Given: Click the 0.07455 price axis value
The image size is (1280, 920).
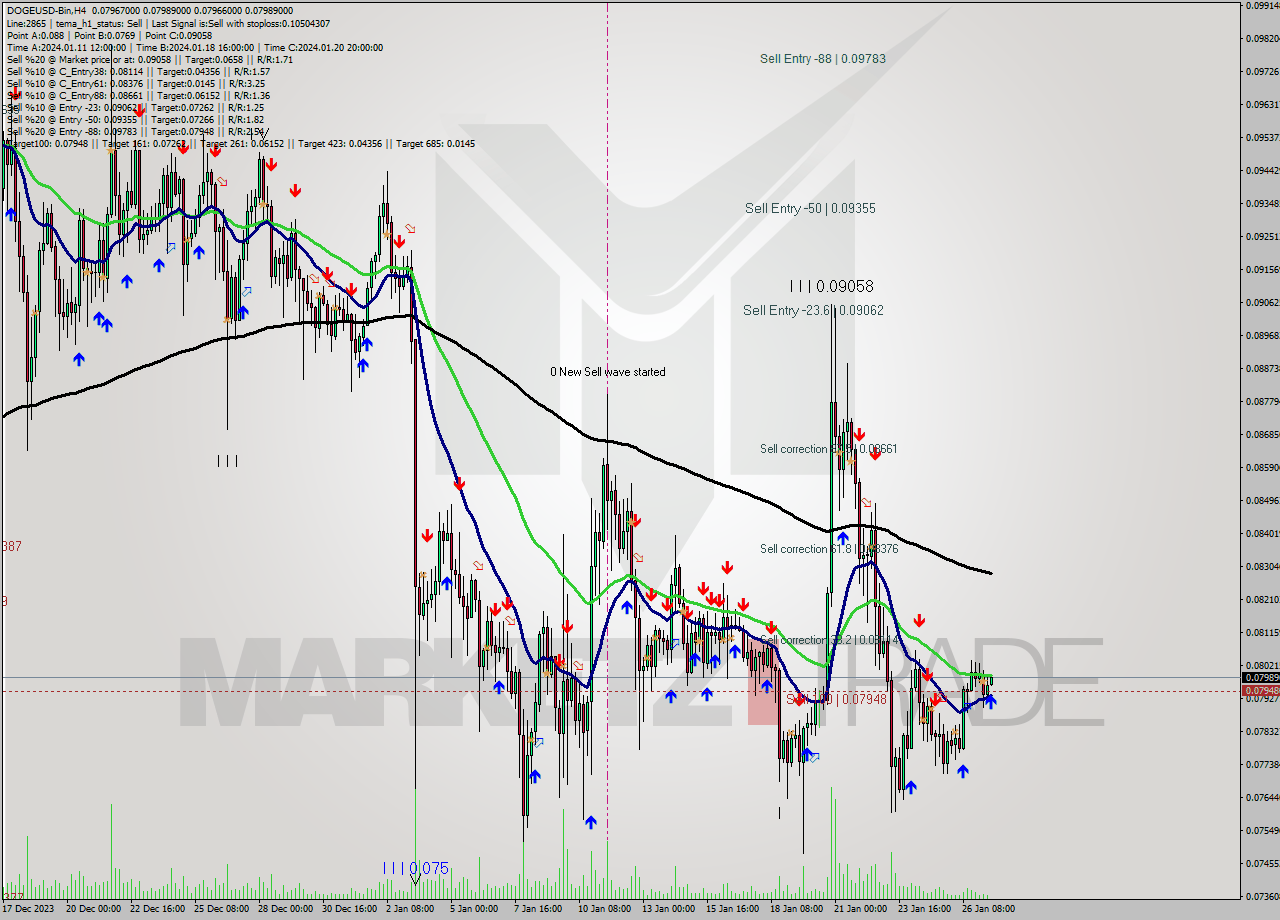Looking at the screenshot, I should [1262, 863].
